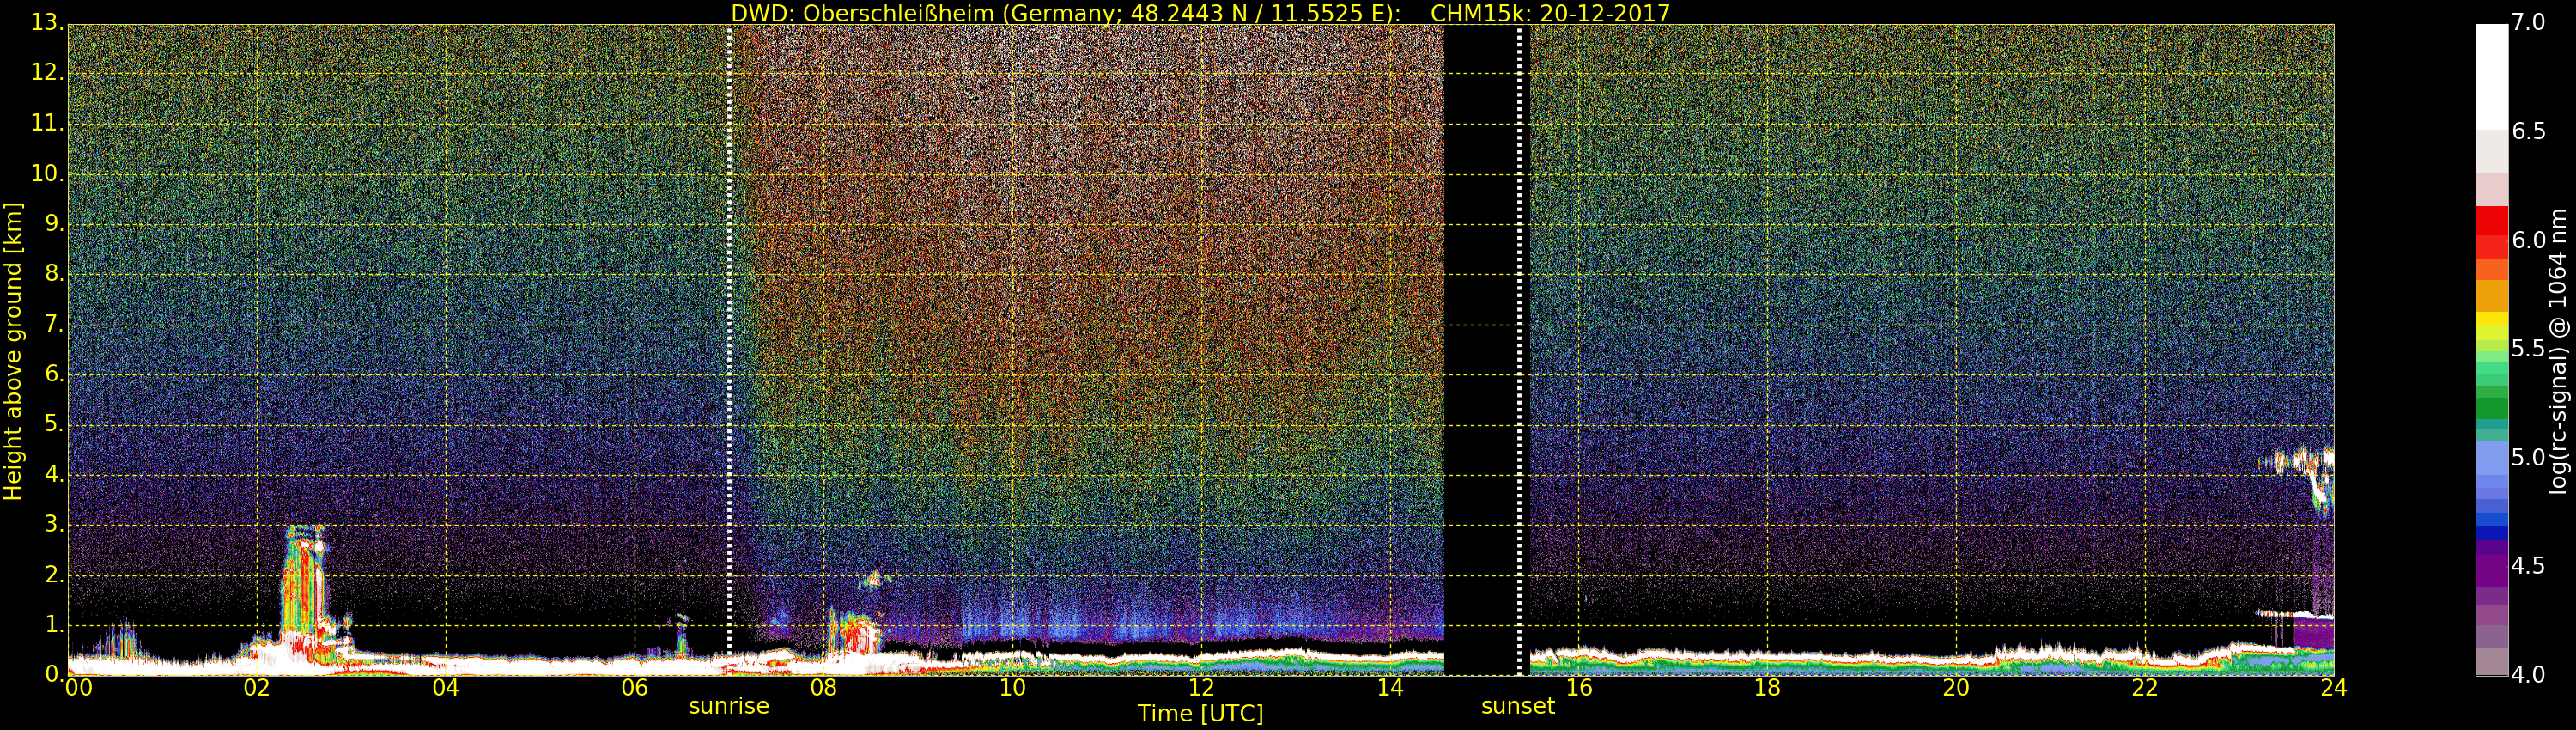The image size is (2576, 730).
Task: Click the 4.0 label at the colorbar bottom
Action: tap(2528, 675)
